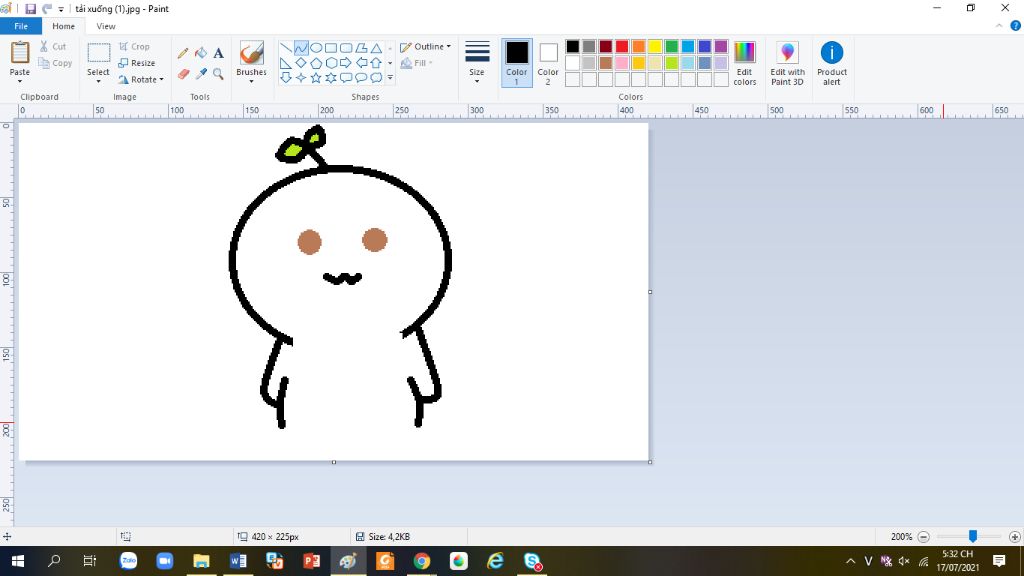Choose the Right arrow shape
The image size is (1024, 576).
346,63
